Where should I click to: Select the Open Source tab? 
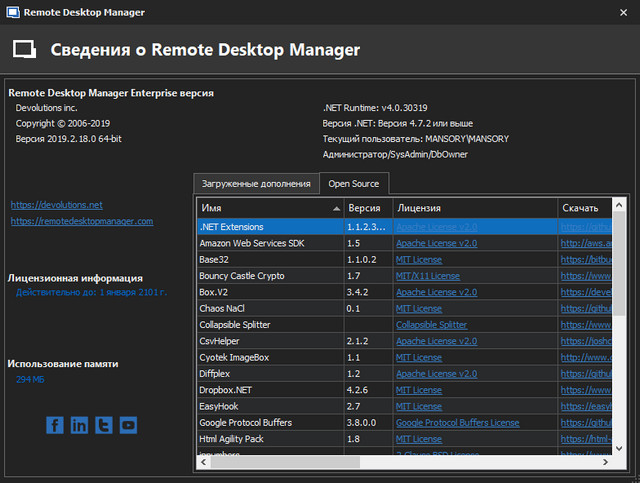354,183
